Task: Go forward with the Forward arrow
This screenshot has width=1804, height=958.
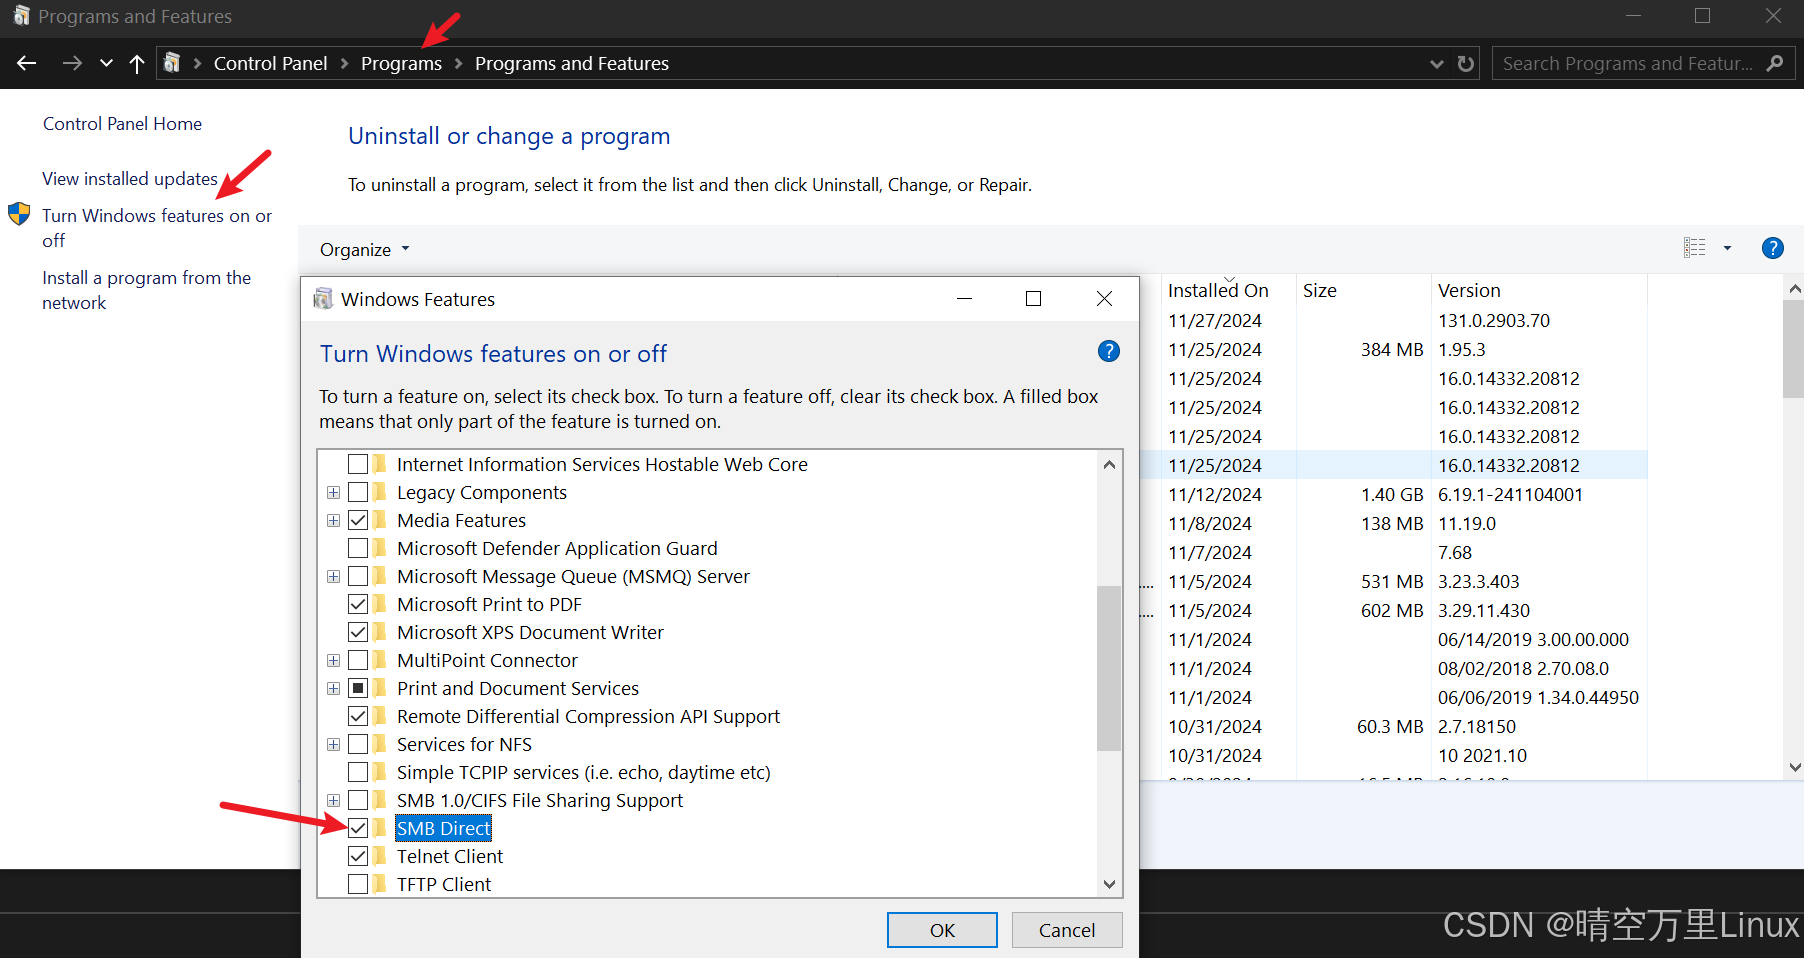Action: click(72, 63)
